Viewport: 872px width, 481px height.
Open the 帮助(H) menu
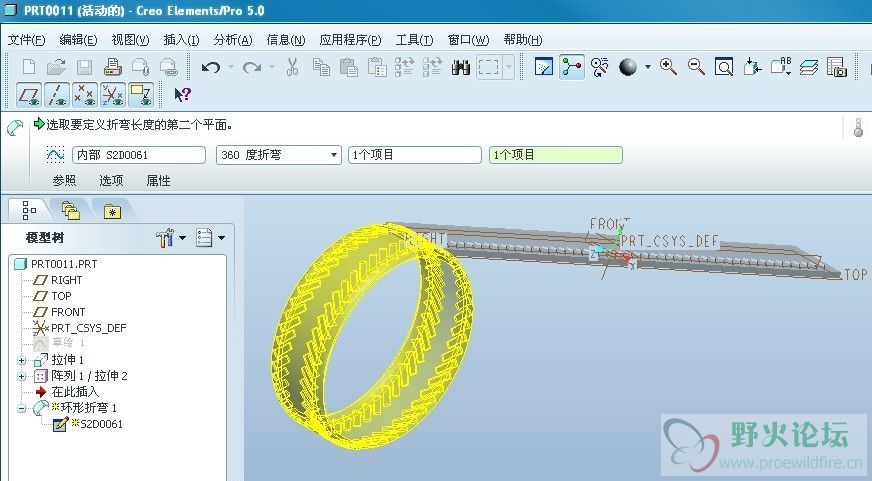click(523, 40)
